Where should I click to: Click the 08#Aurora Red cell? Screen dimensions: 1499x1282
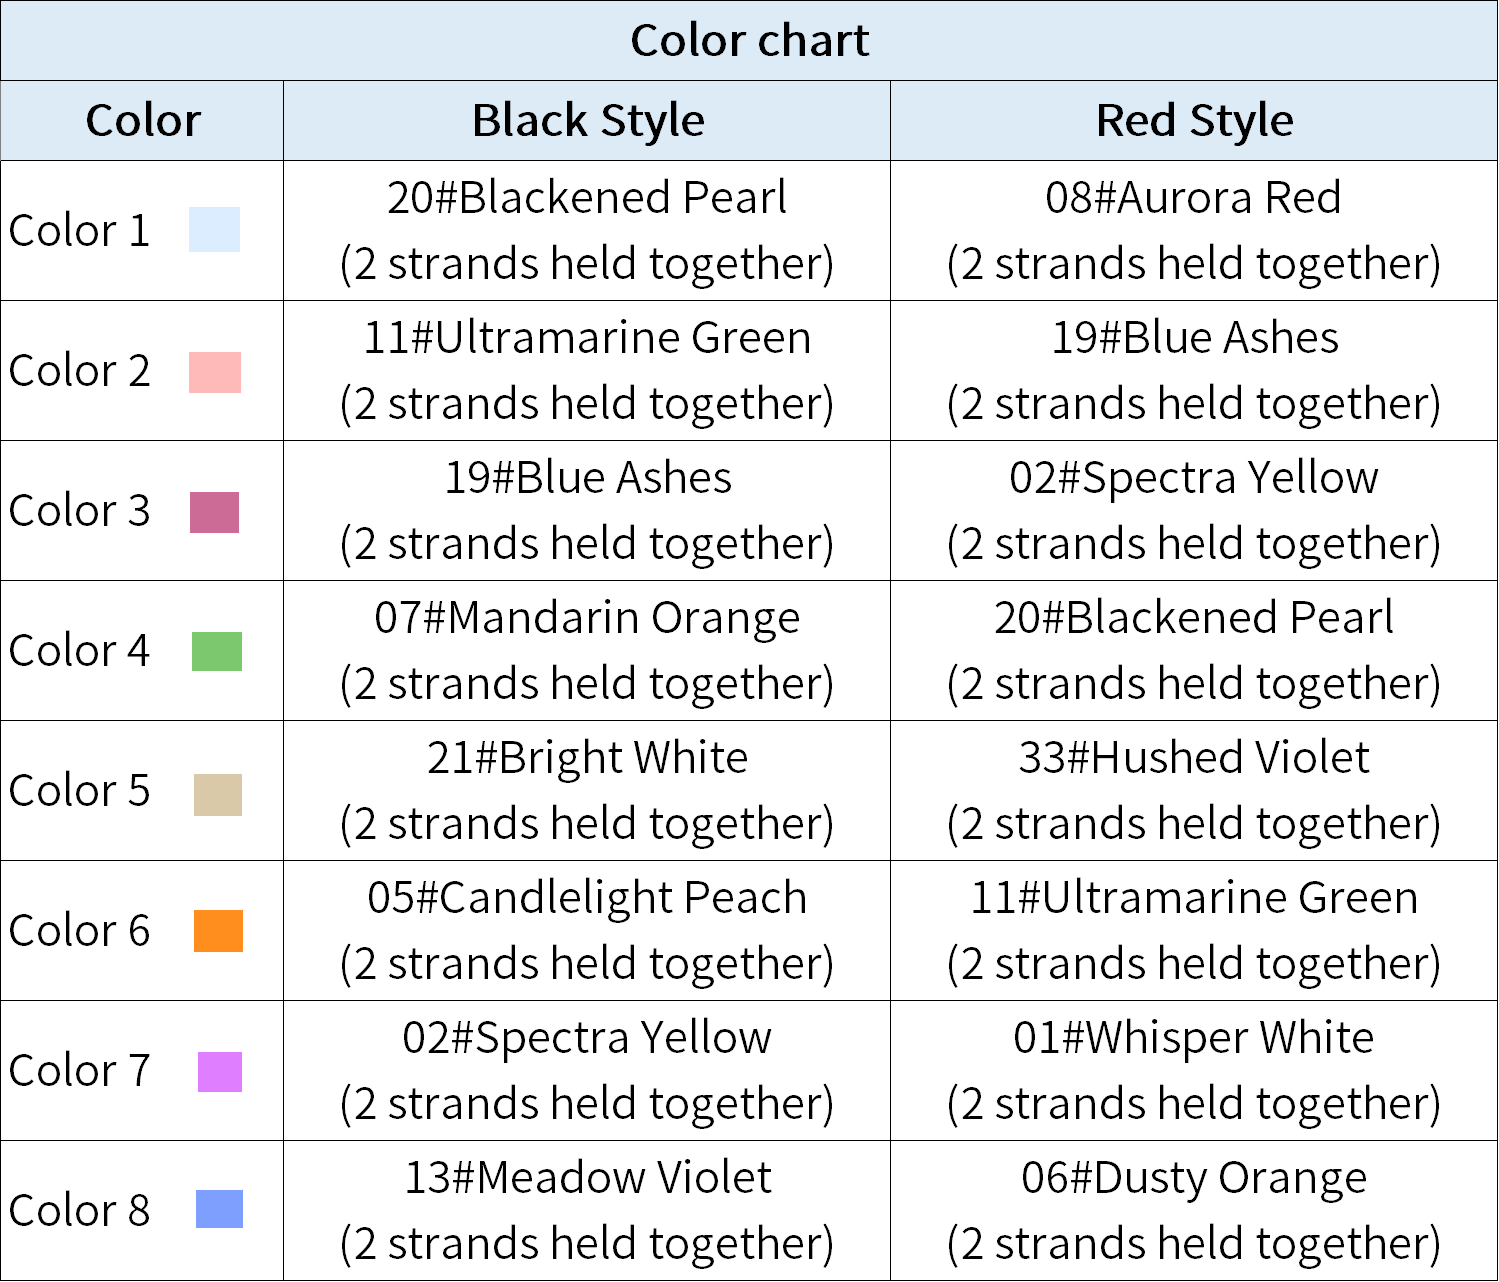click(1194, 230)
